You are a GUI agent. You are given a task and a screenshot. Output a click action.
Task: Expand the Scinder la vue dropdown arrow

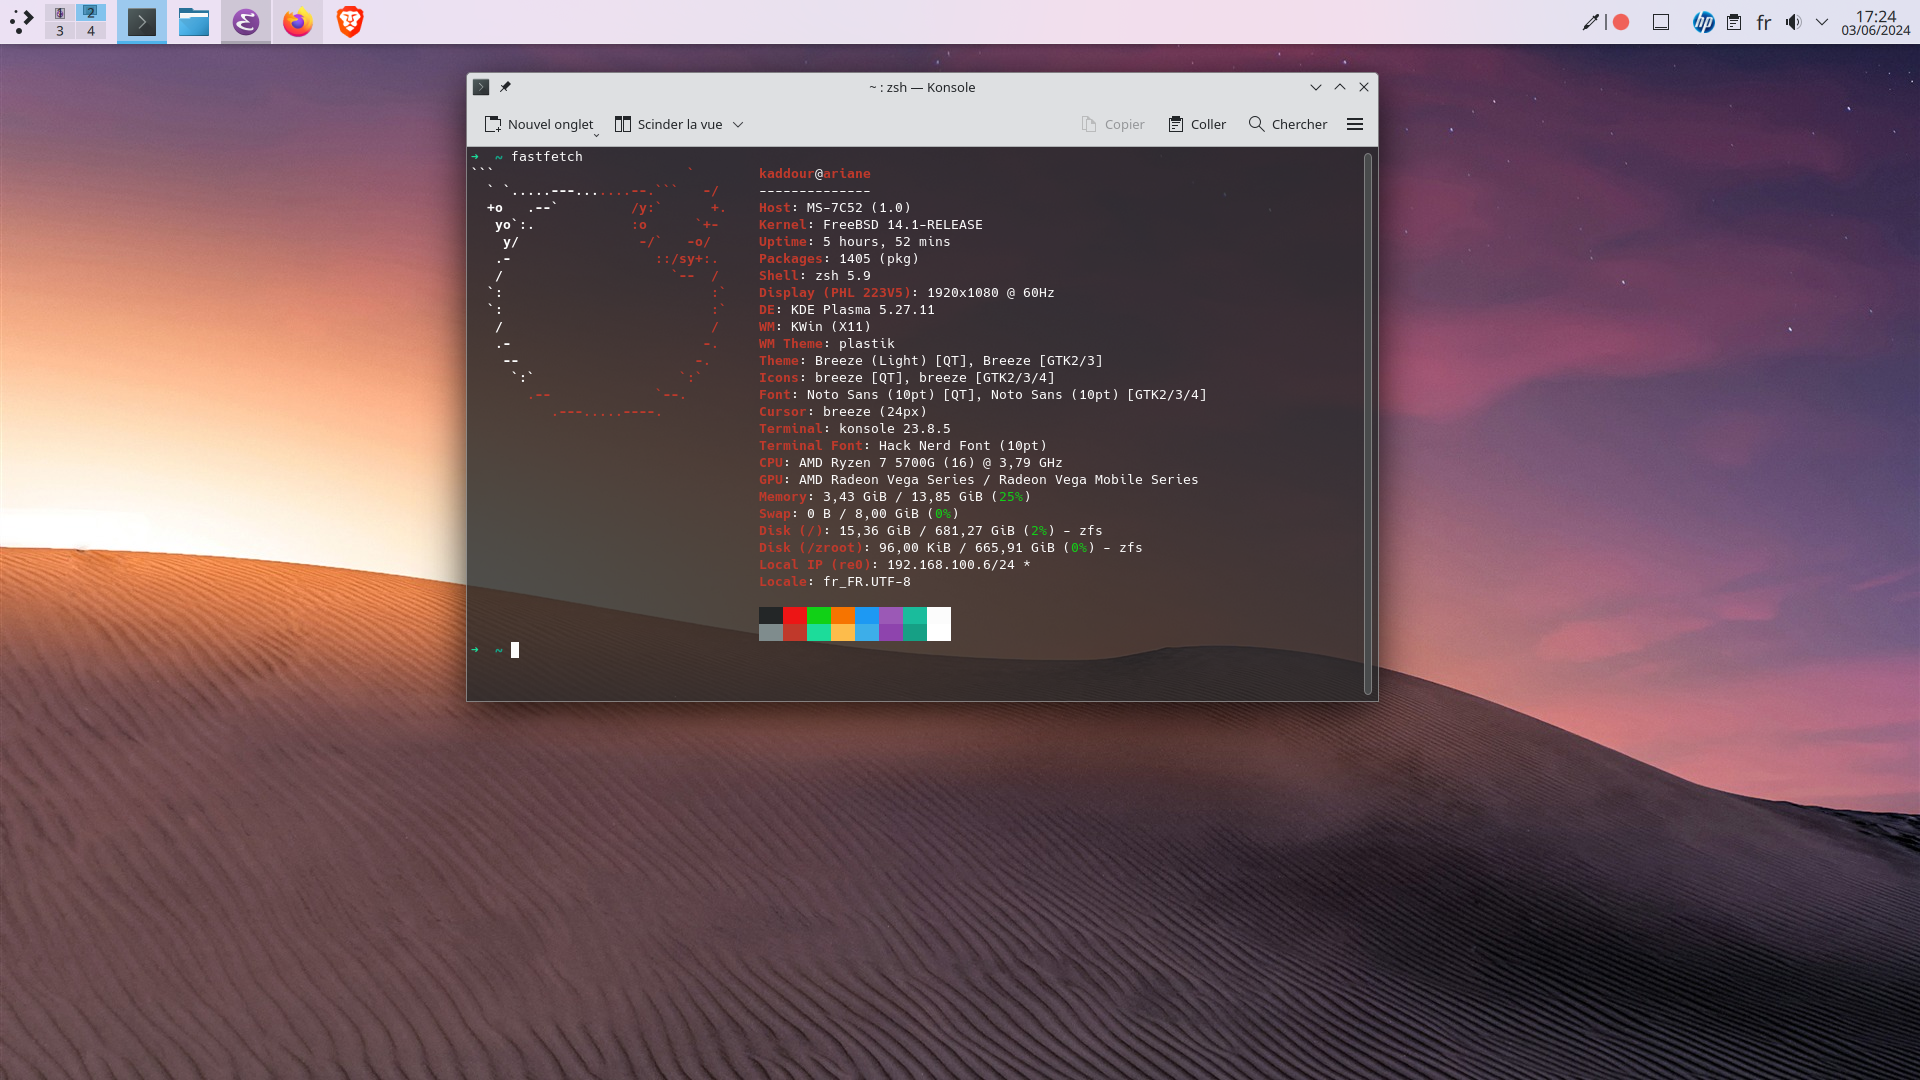738,125
